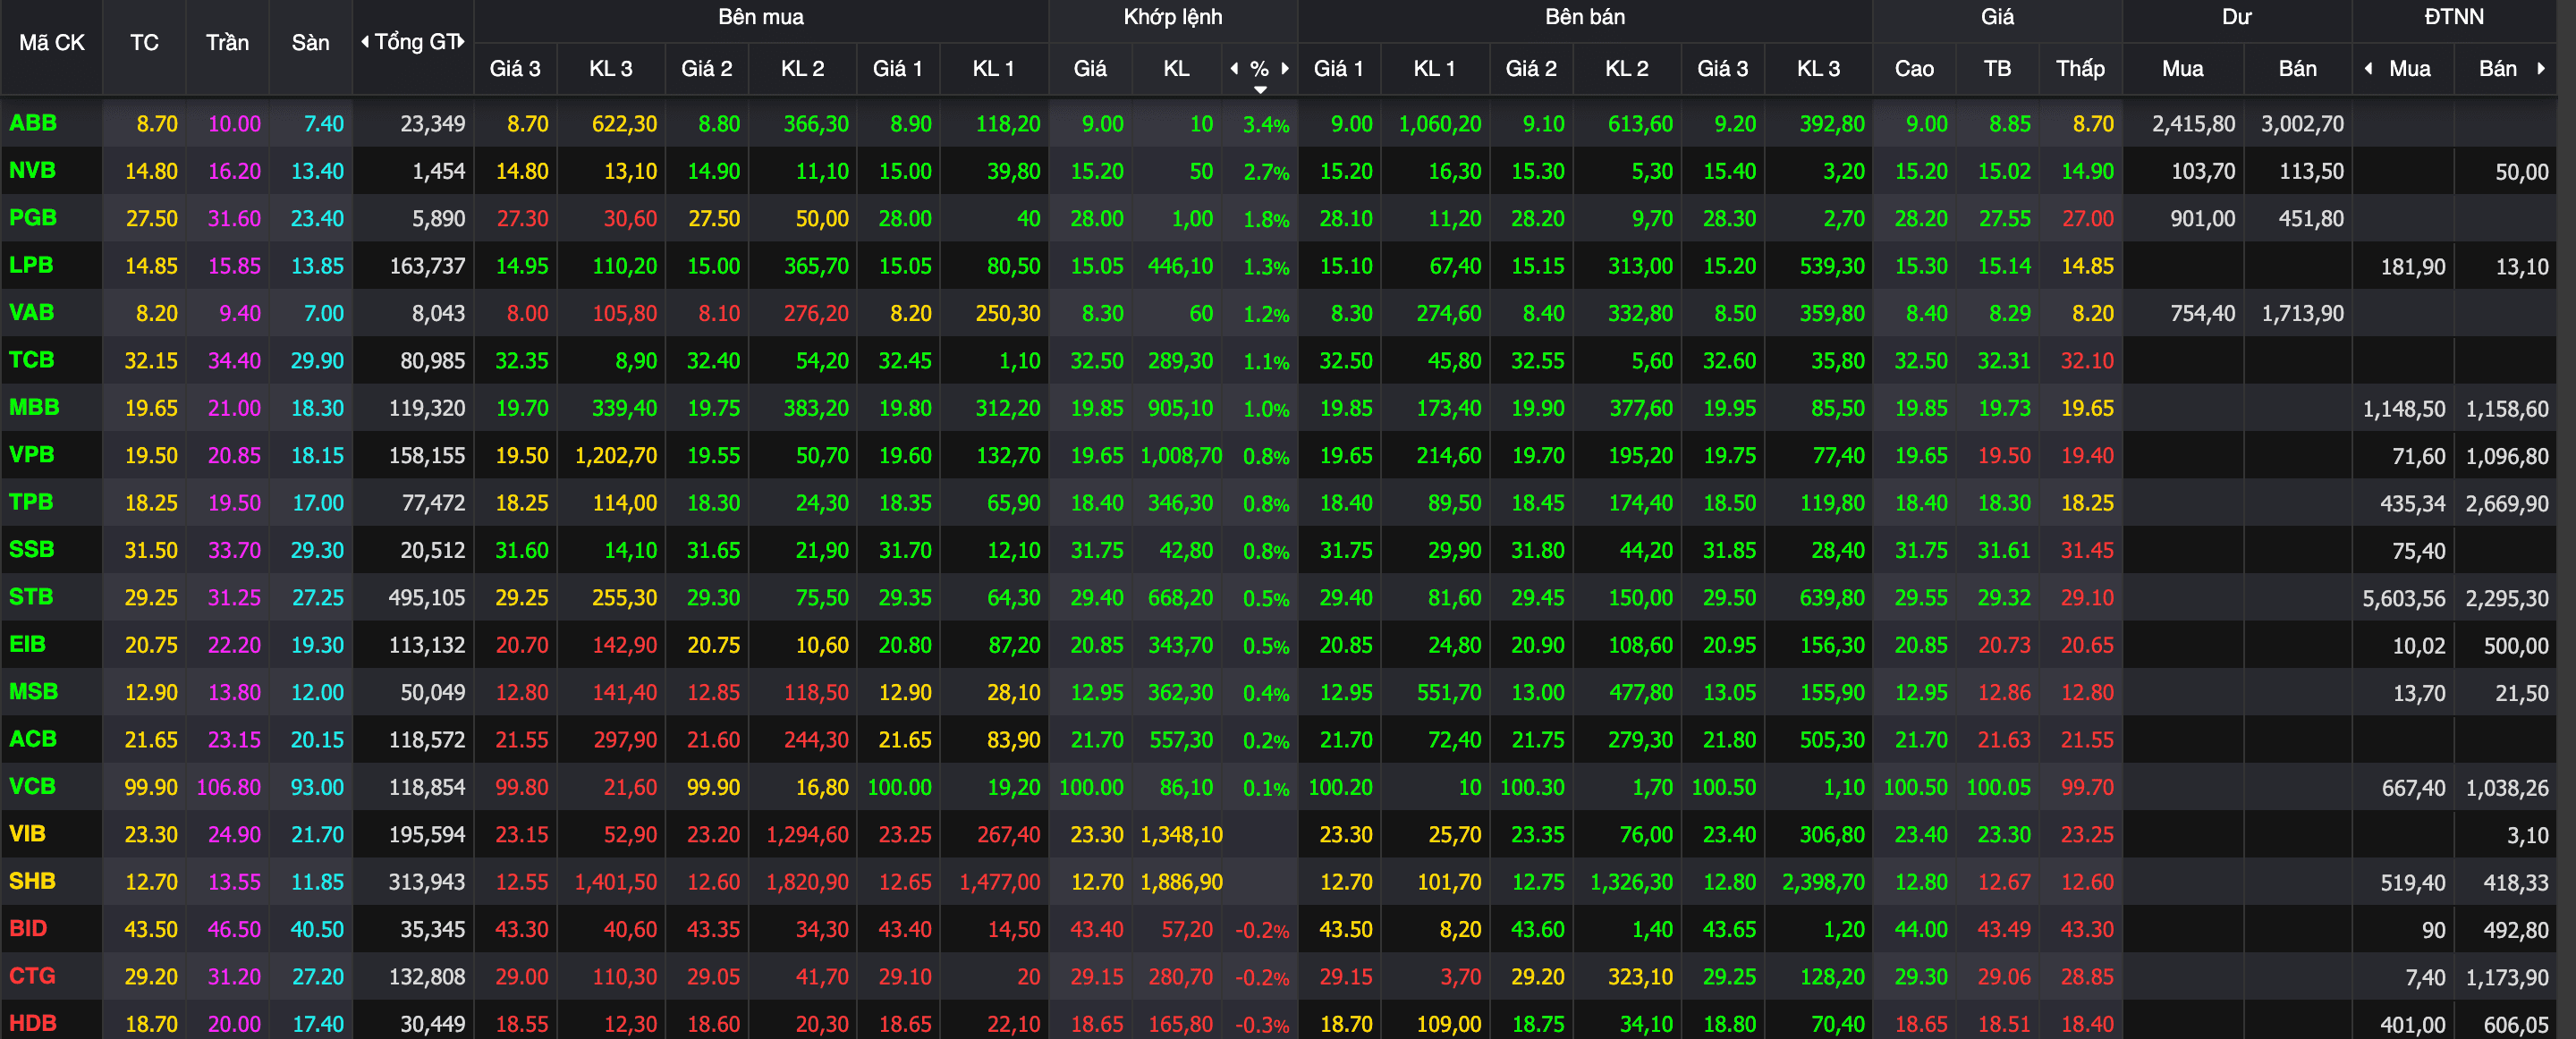Click left arrow beside Tổng GT header
Viewport: 2576px width, 1039px height.
(x=365, y=42)
